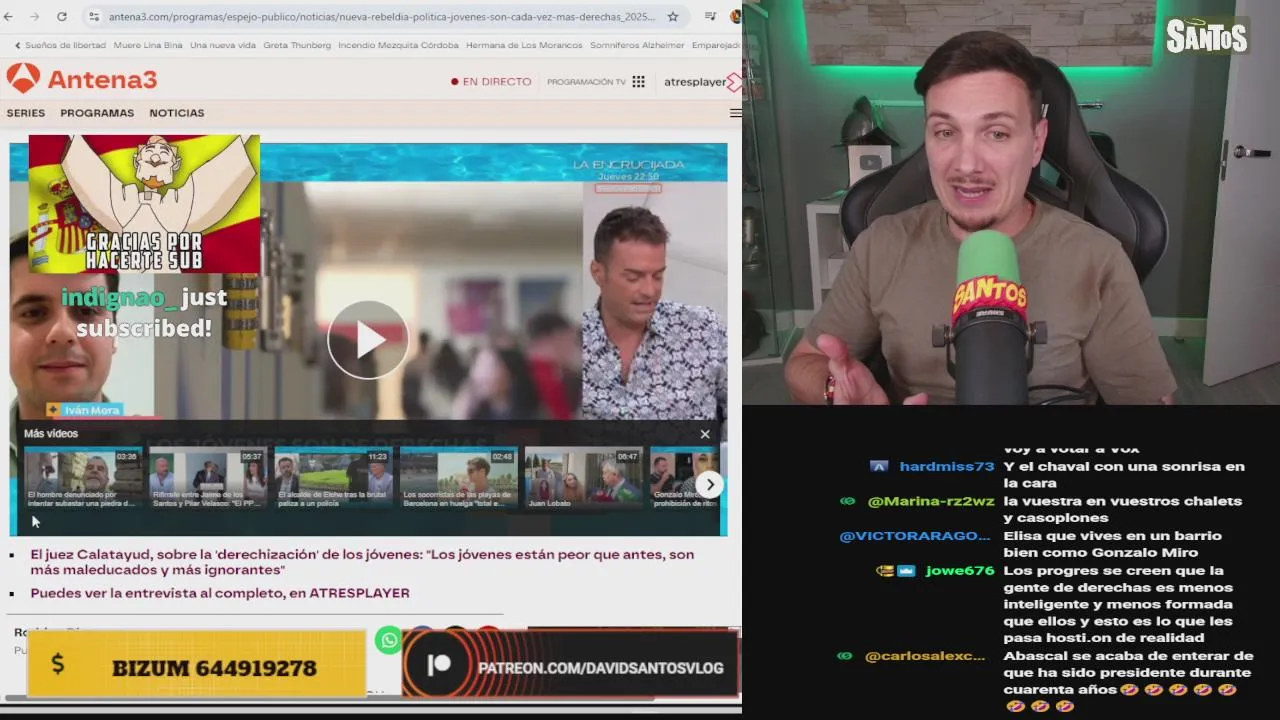Open the full interview on ATRESPLAYER link
This screenshot has height=720, width=1280.
coord(220,593)
